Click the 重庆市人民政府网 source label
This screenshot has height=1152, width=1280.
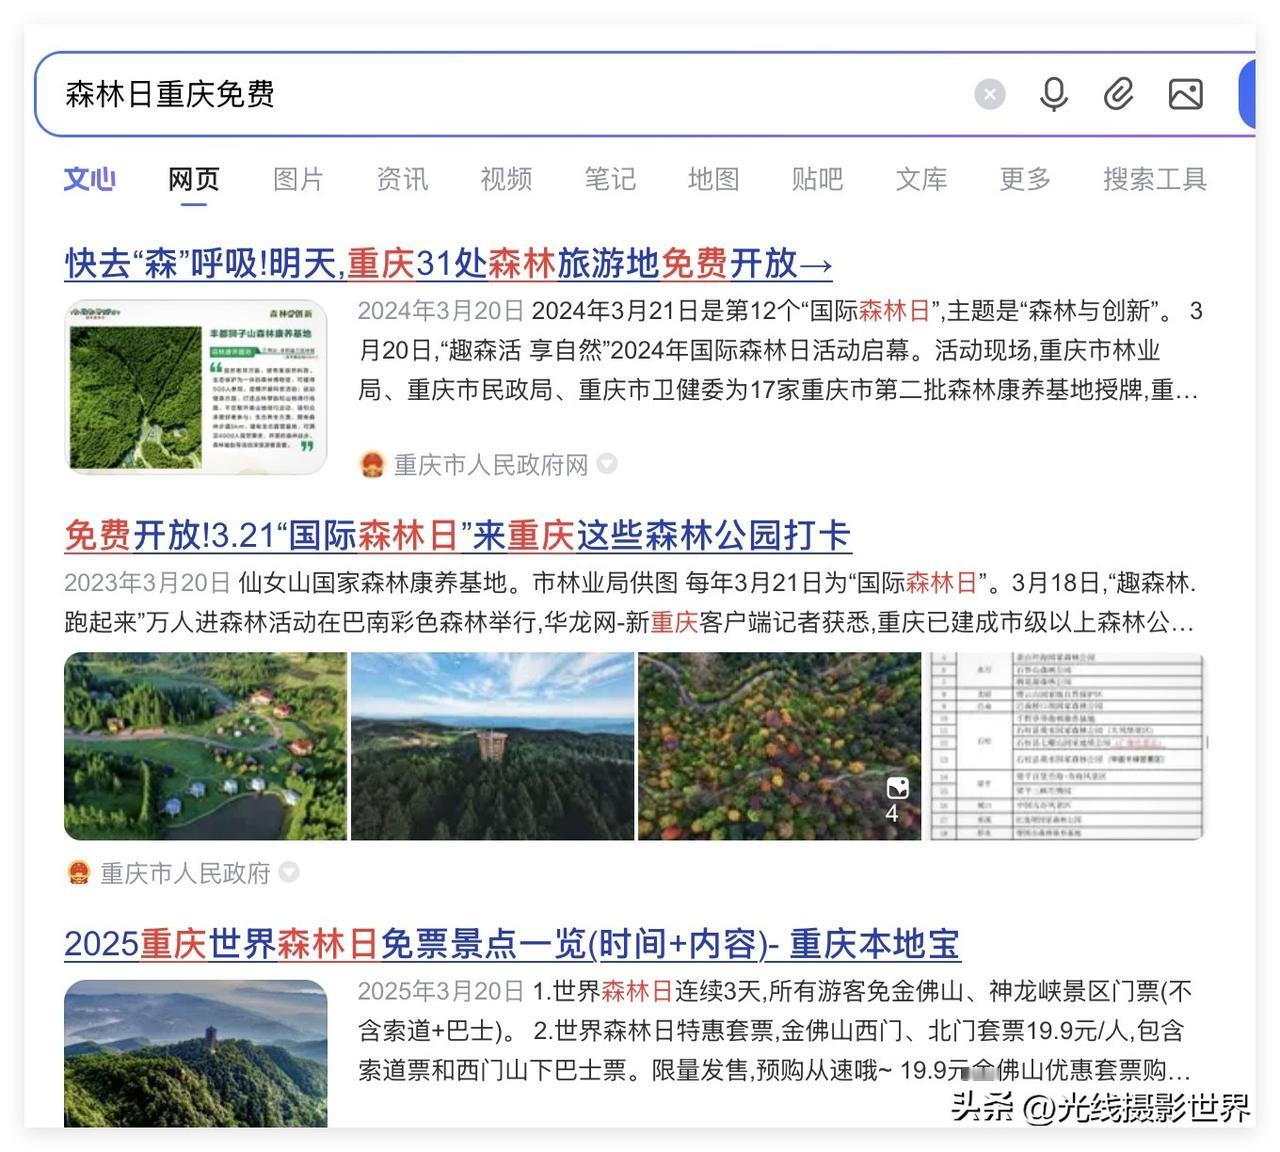491,465
